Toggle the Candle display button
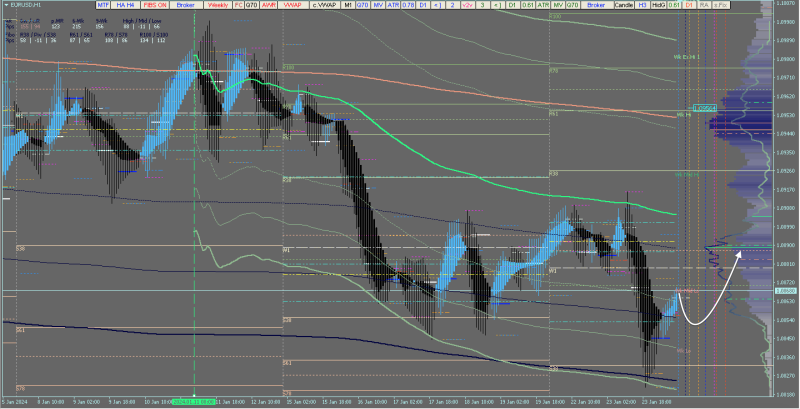The height and width of the screenshot is (409, 800). (624, 5)
